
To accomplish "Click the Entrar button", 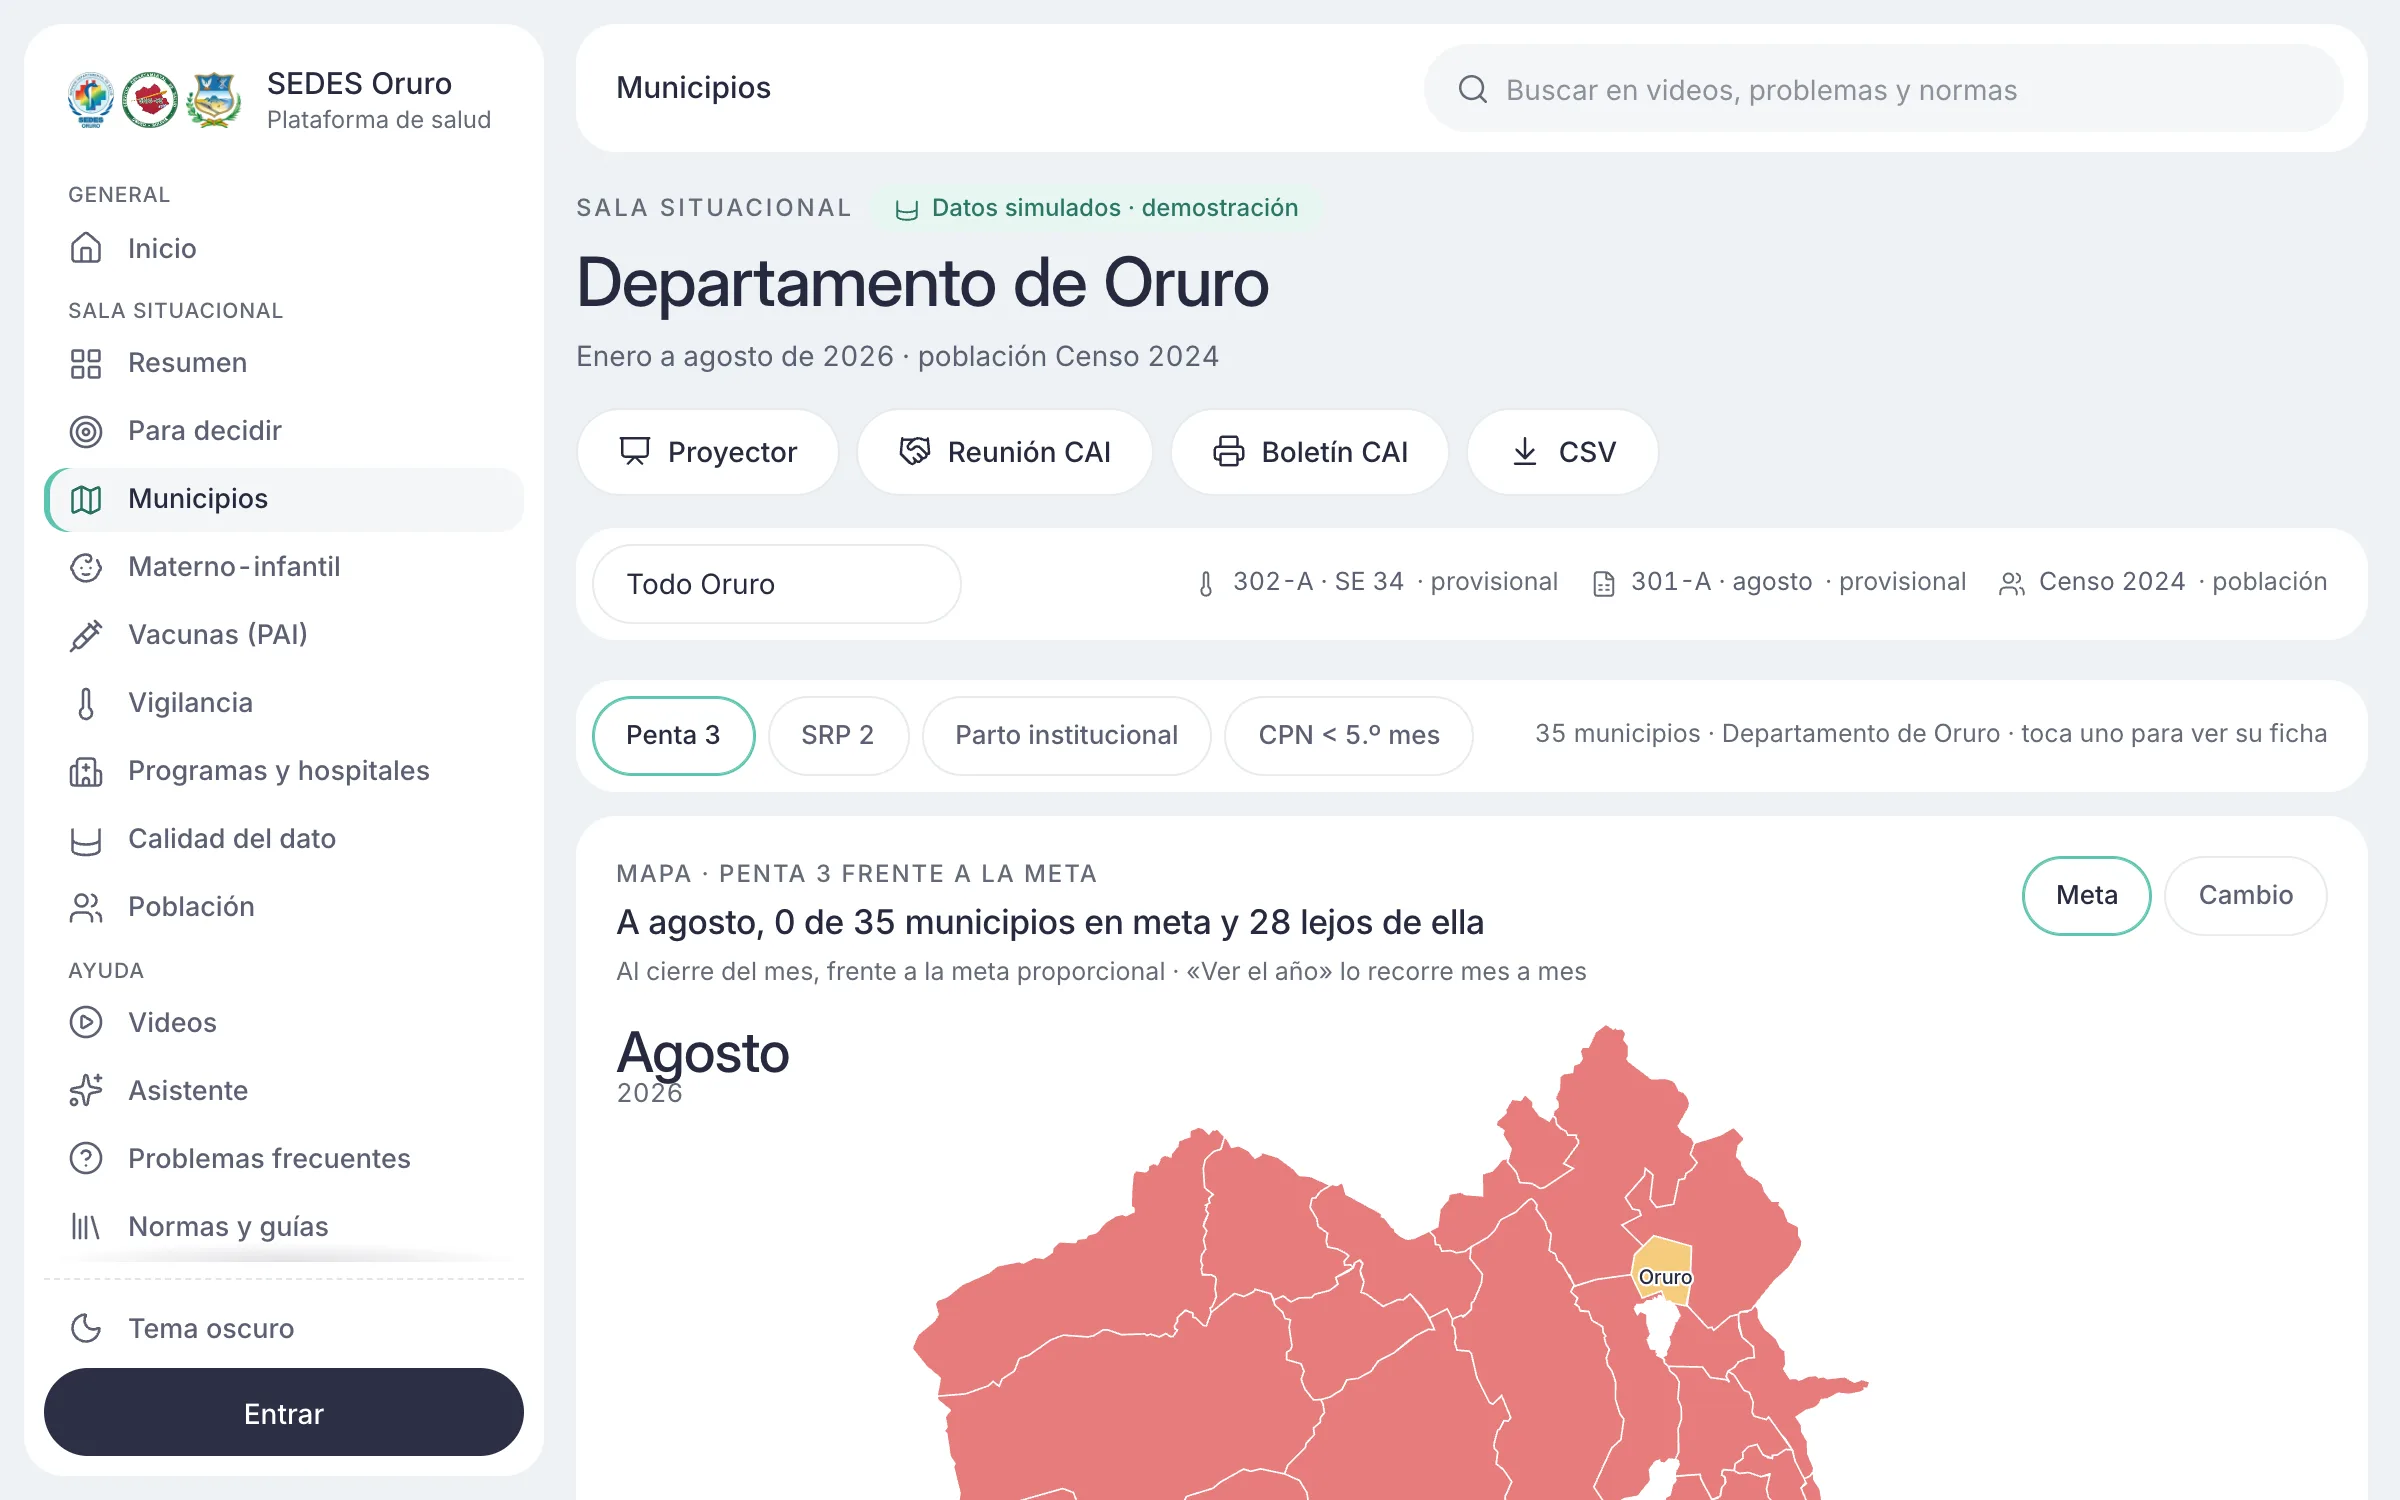I will 284,1412.
